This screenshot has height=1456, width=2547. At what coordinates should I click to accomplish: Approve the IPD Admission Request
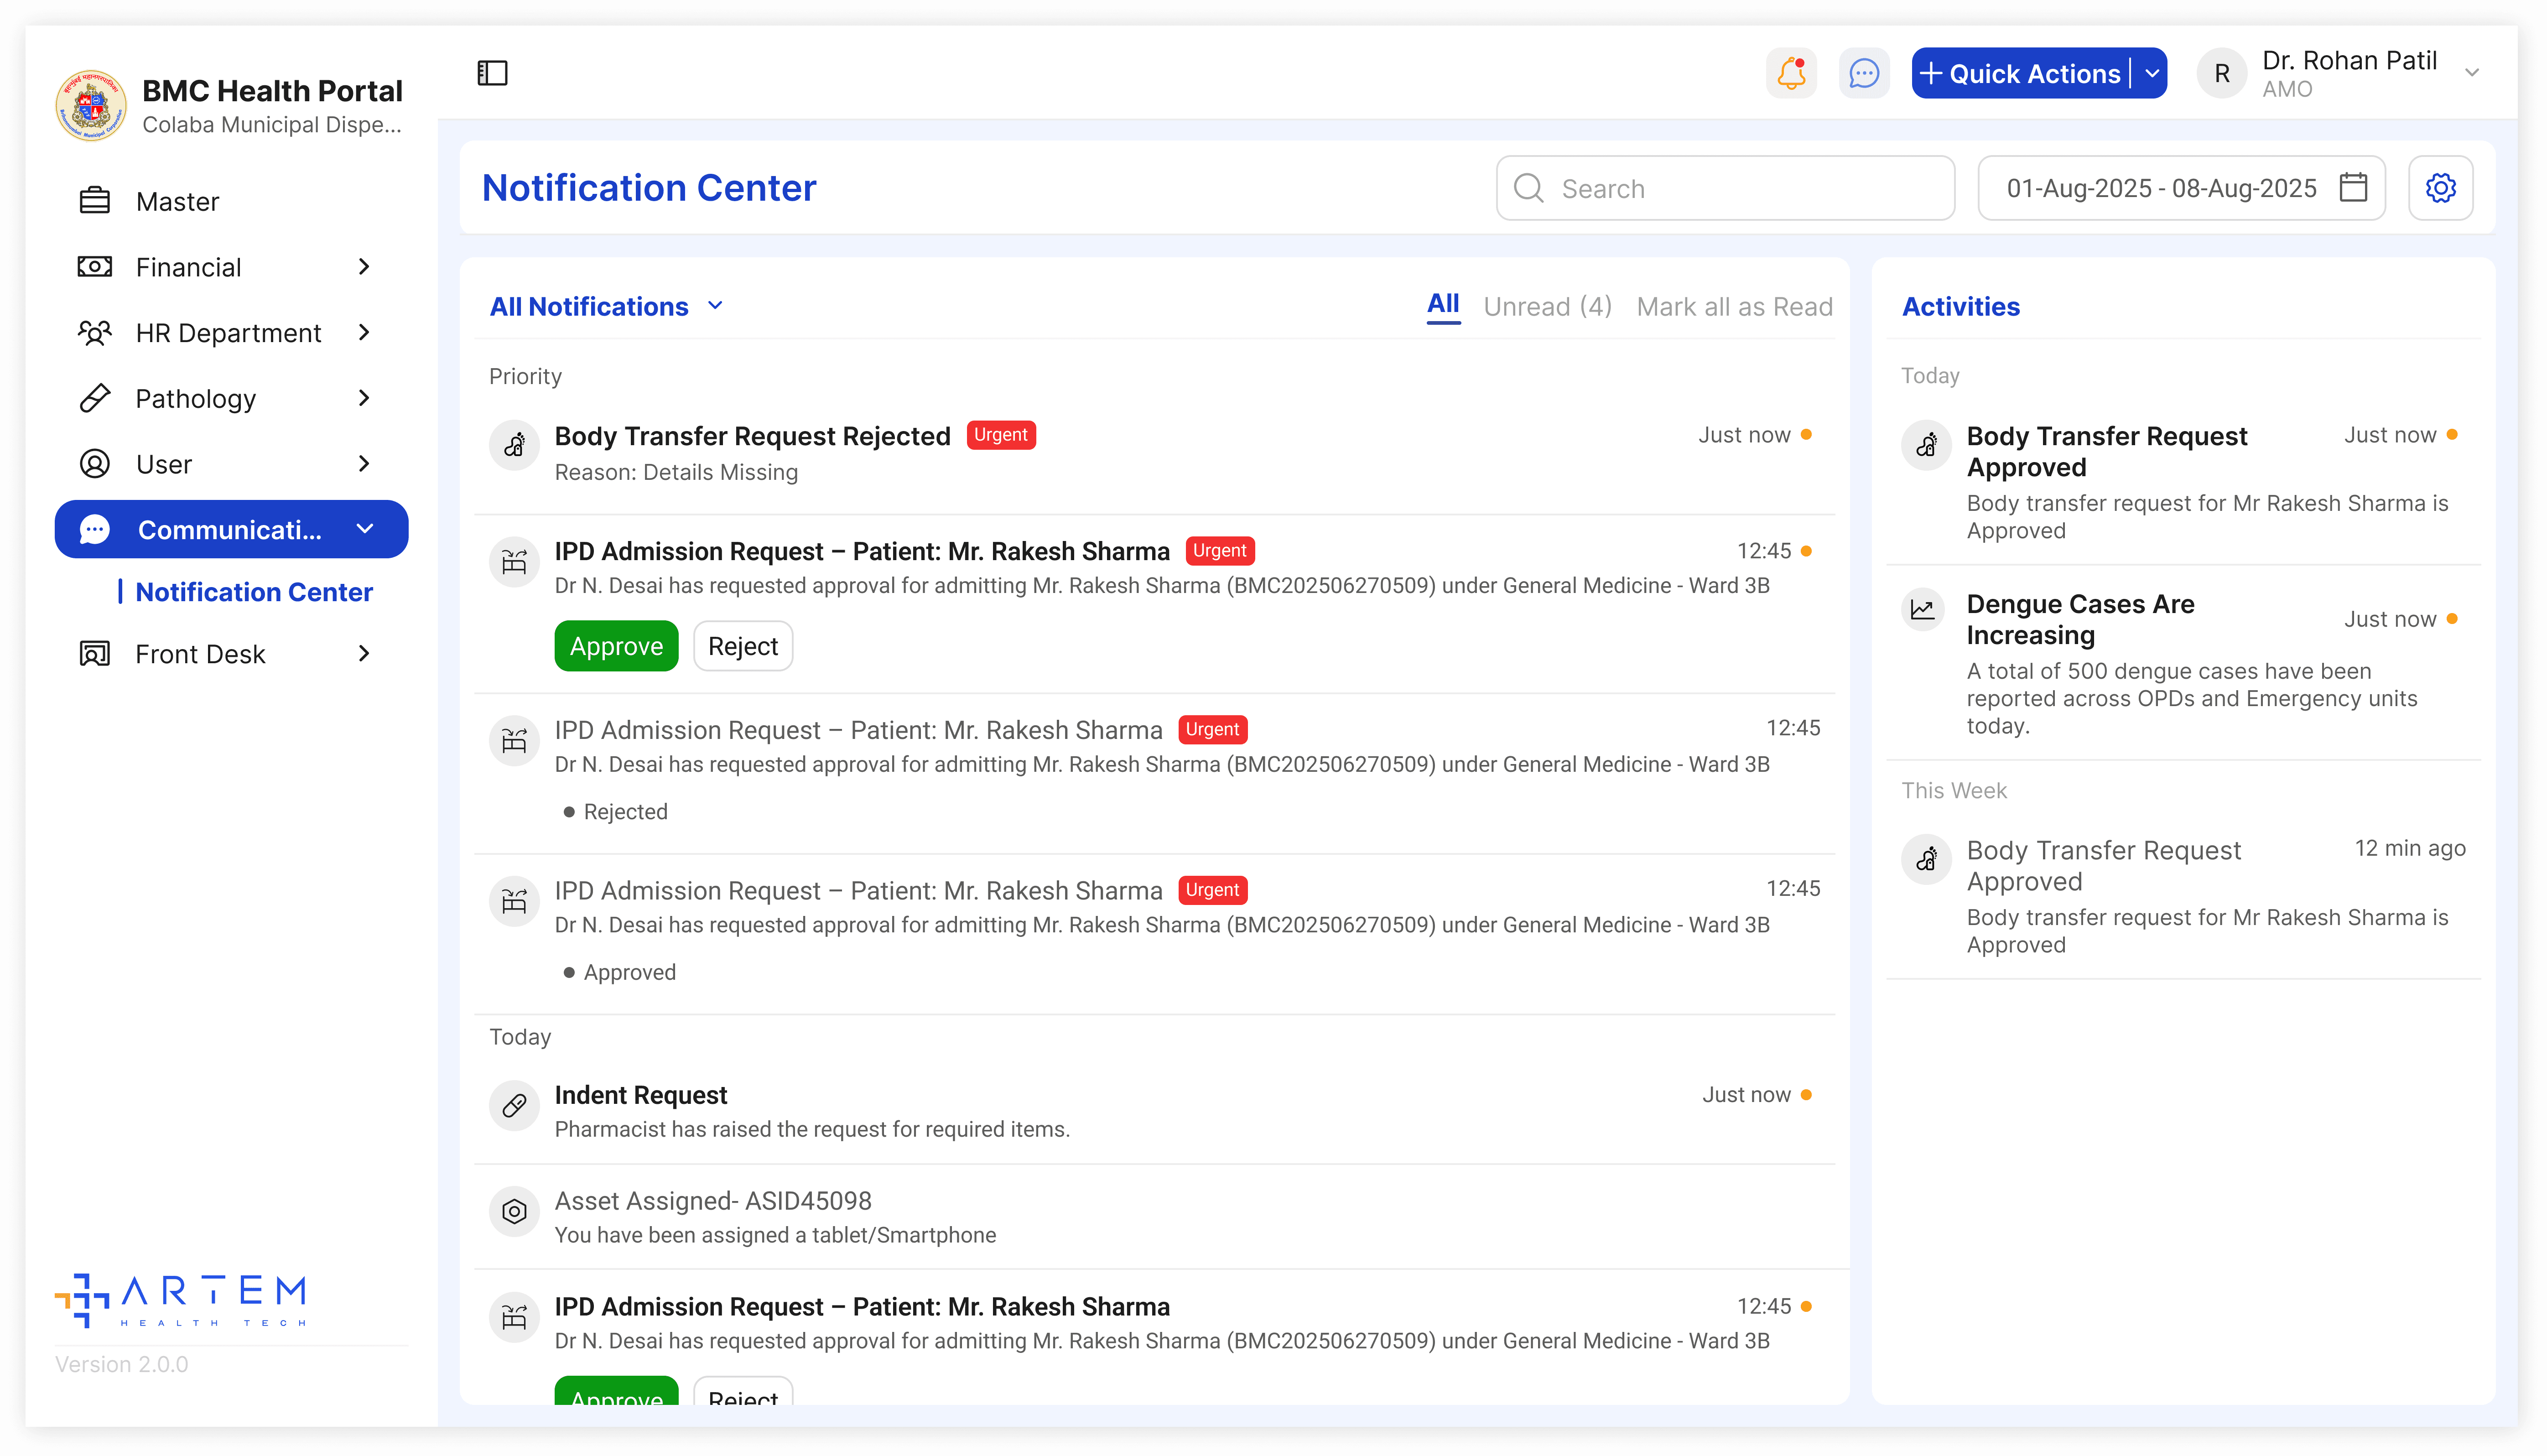coord(616,646)
